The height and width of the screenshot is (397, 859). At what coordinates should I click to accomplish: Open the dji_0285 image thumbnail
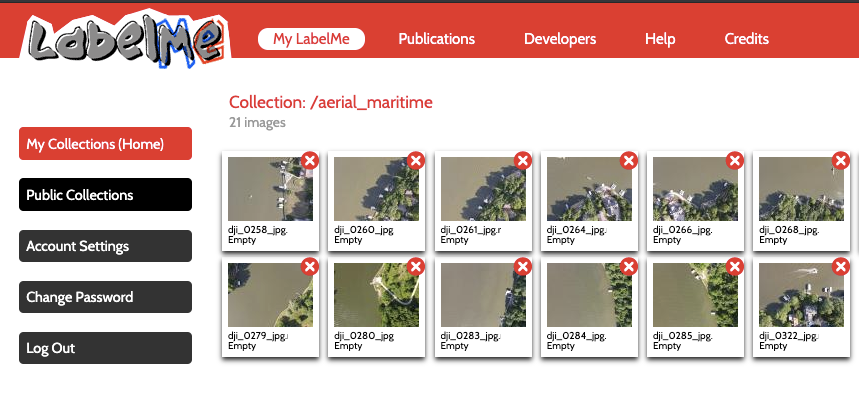(695, 295)
